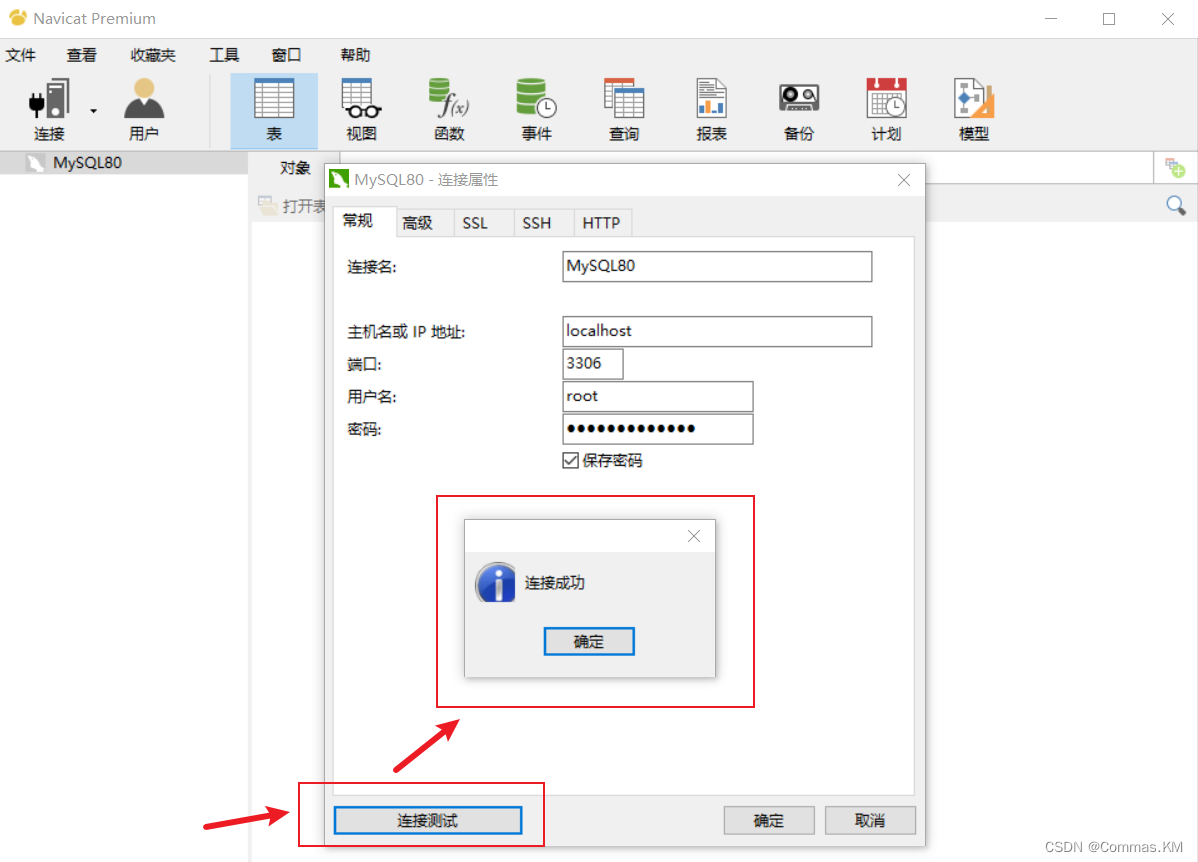Click the host field containing localhost
The width and height of the screenshot is (1198, 862).
(x=717, y=332)
